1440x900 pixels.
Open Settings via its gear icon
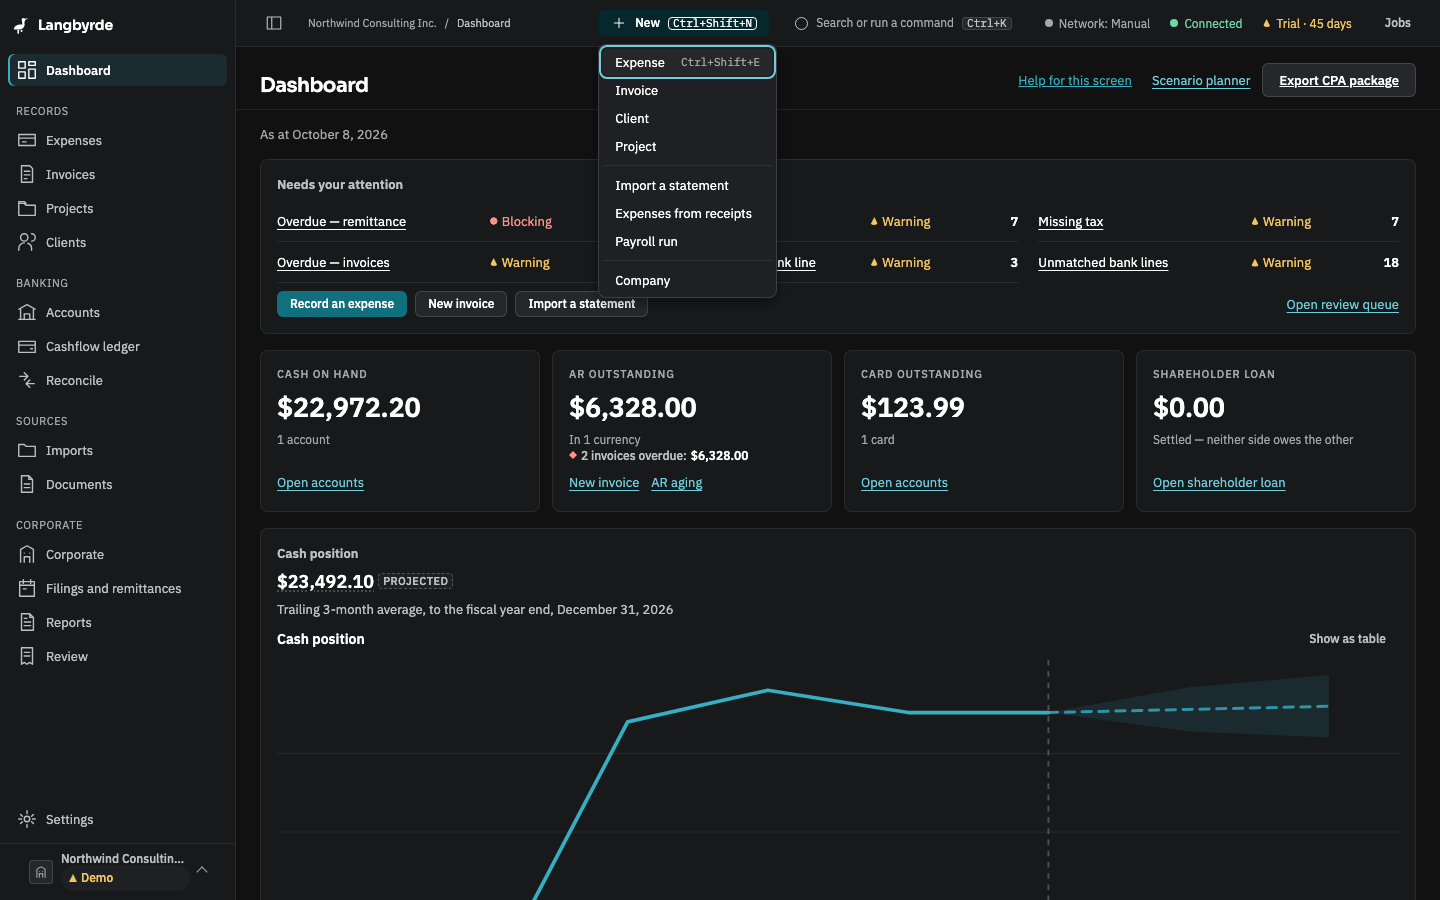[x=27, y=819]
